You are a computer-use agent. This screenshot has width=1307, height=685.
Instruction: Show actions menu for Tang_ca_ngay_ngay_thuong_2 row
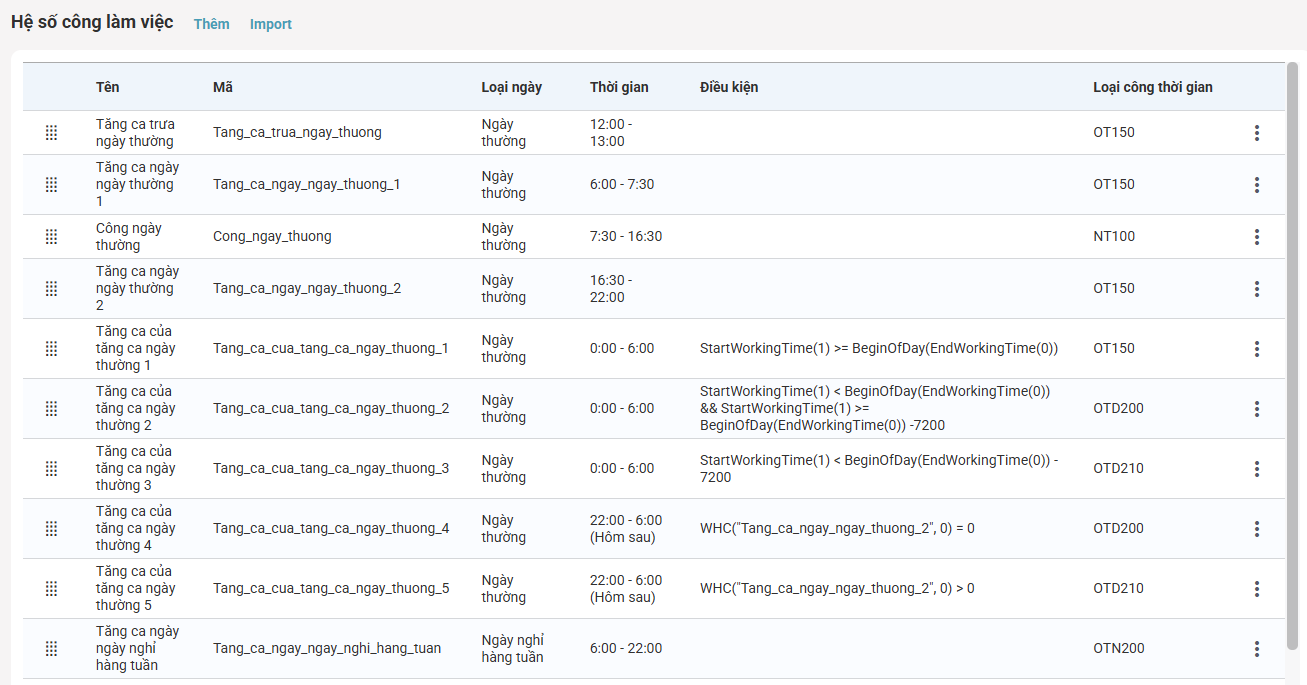click(x=1257, y=289)
